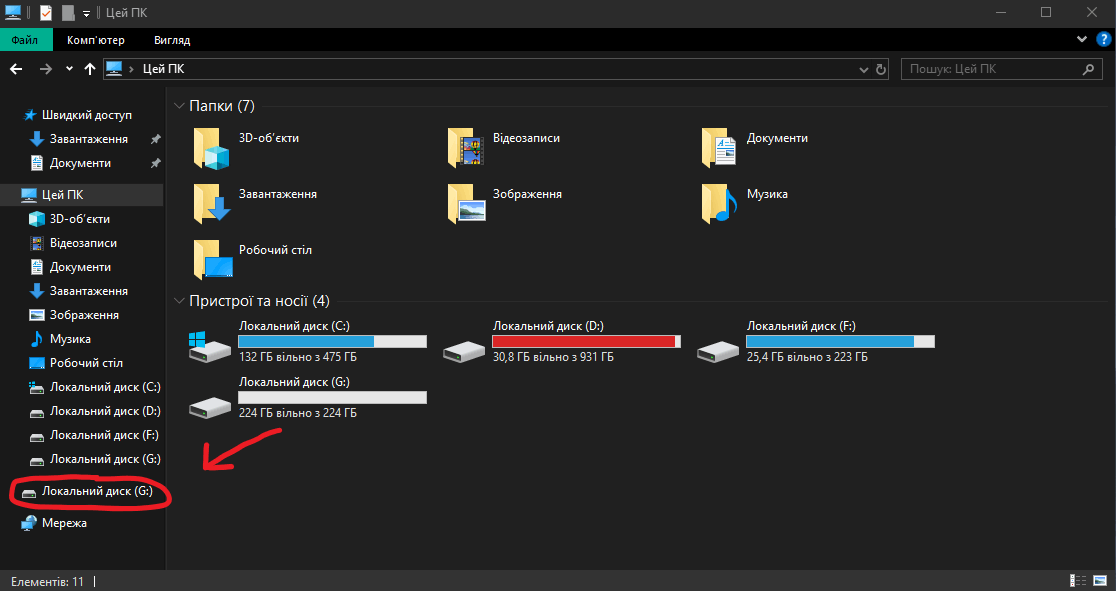This screenshot has width=1116, height=591.
Task: Select Локальний диск (F:) in the sidebar
Action: click(104, 435)
